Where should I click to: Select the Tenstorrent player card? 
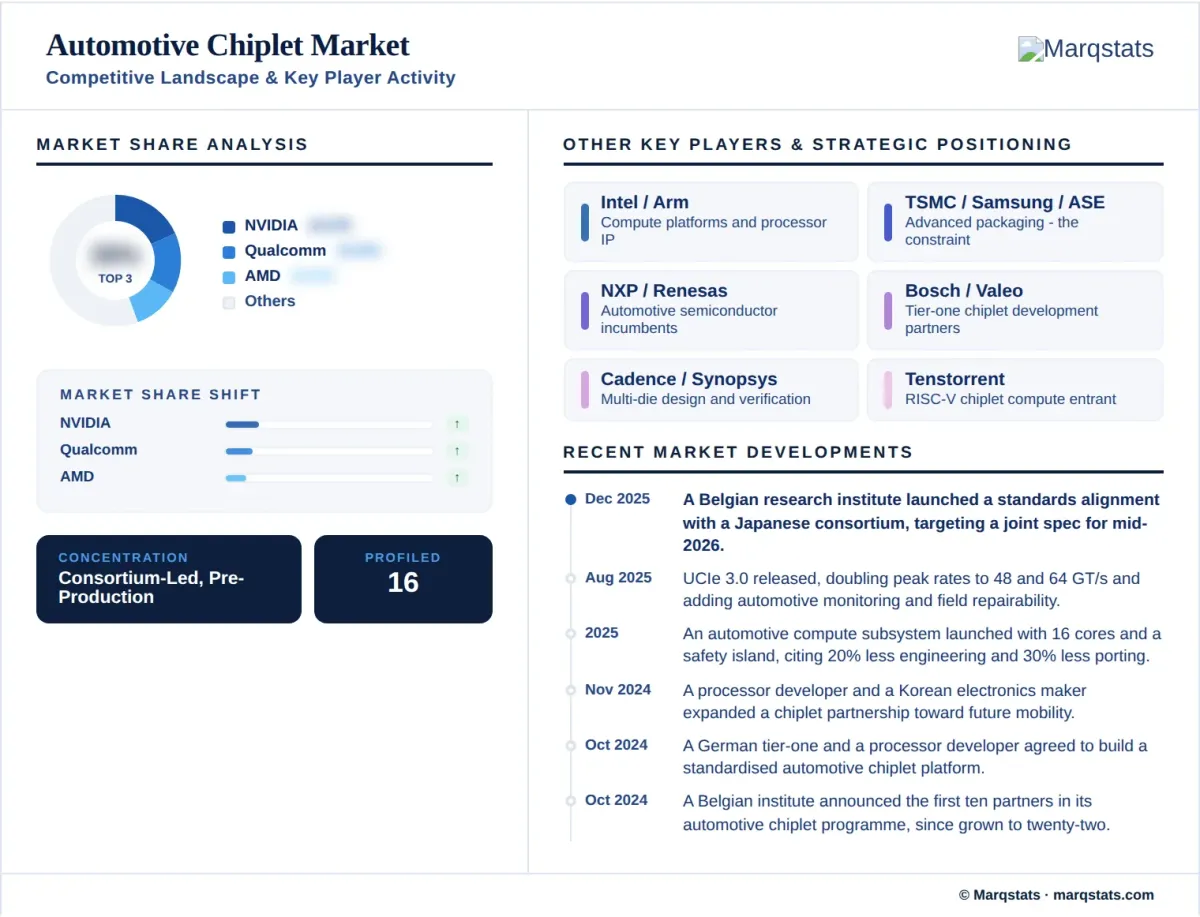pyautogui.click(x=1015, y=389)
